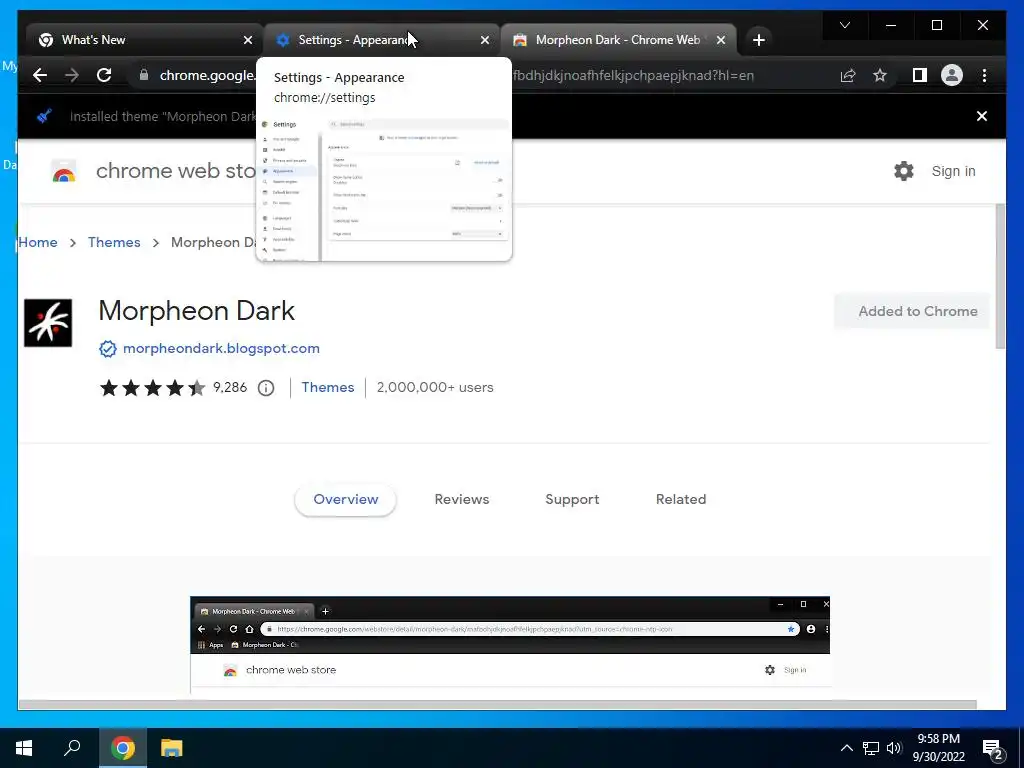Click the verified publisher badge icon

pos(108,349)
